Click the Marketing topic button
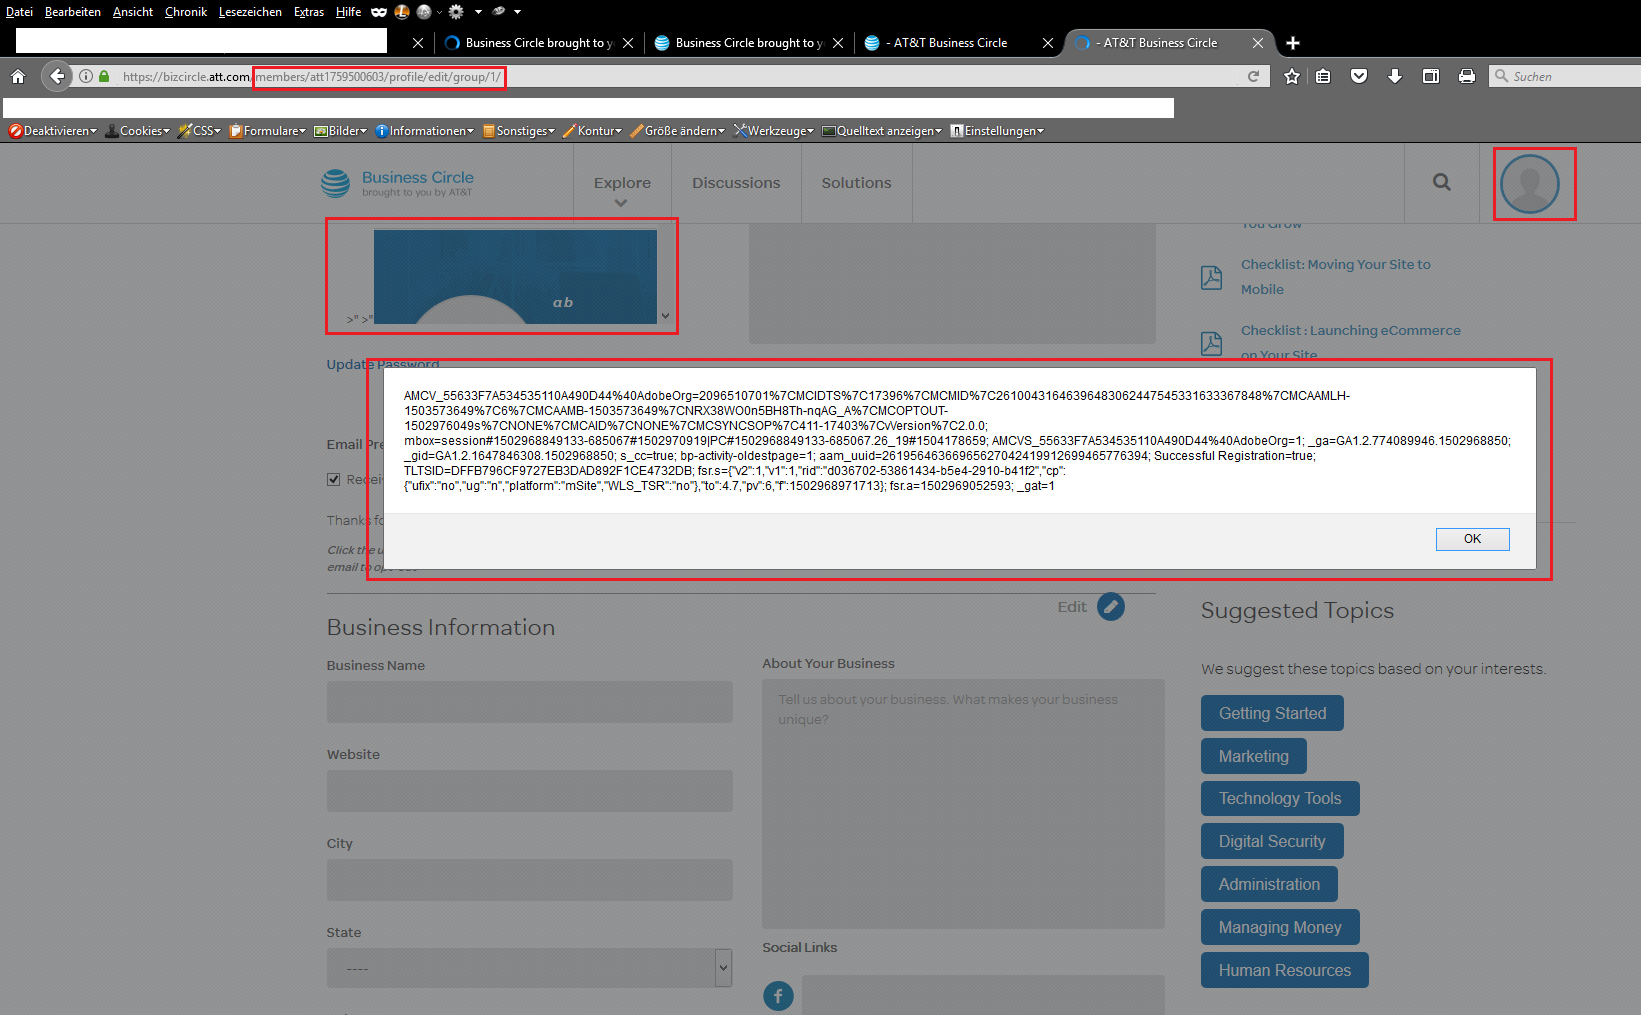The height and width of the screenshot is (1015, 1641). tap(1254, 756)
